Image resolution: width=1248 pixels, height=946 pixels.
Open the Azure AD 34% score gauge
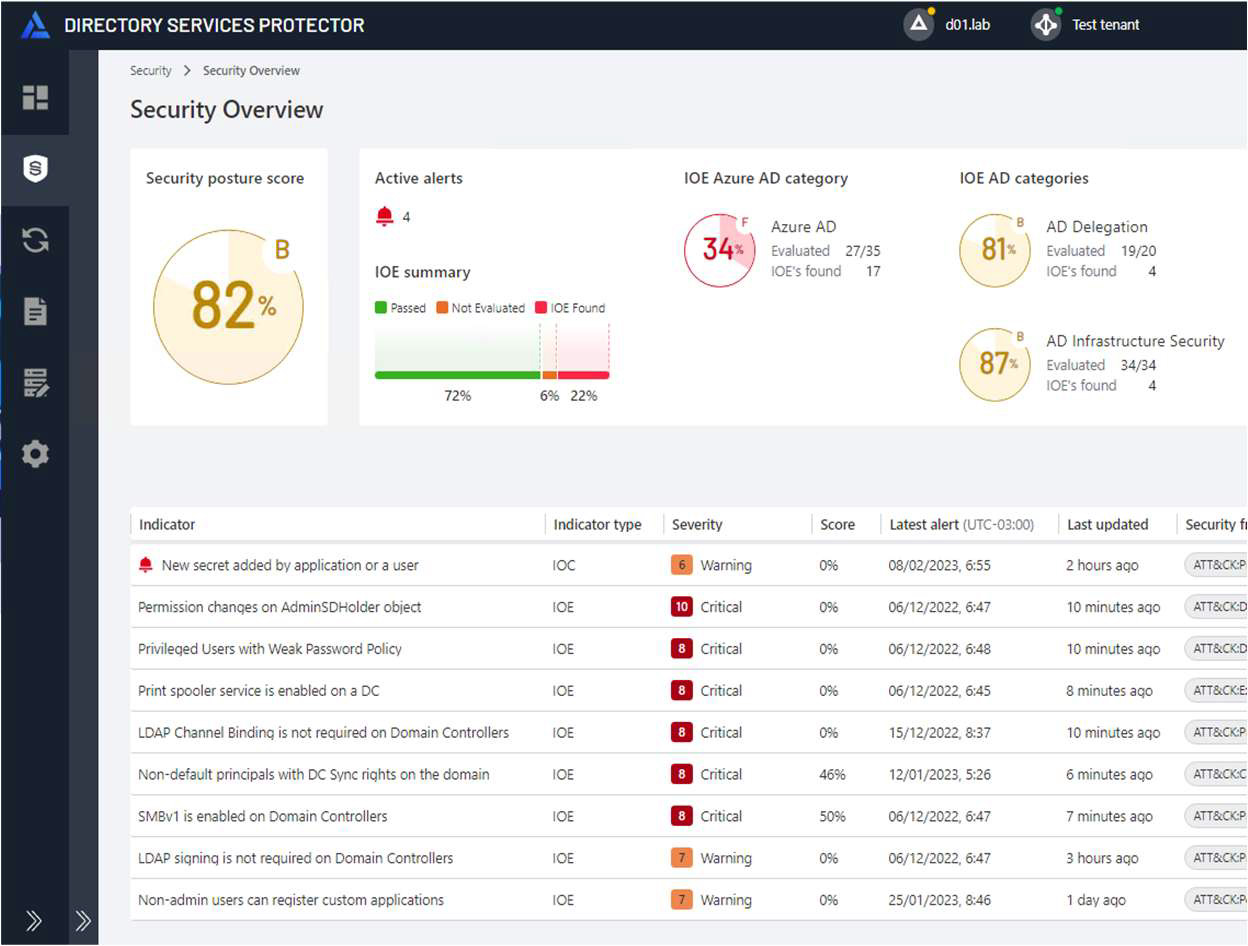point(719,250)
